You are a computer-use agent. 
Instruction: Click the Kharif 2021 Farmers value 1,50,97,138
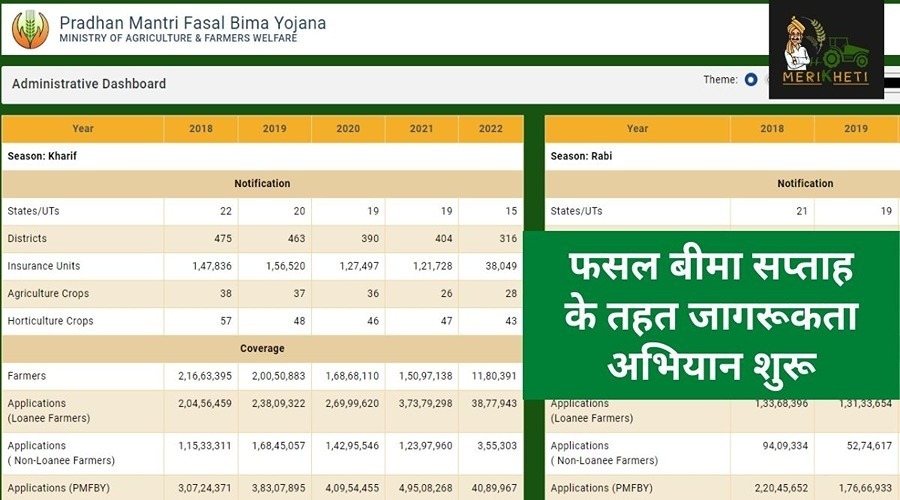(421, 376)
